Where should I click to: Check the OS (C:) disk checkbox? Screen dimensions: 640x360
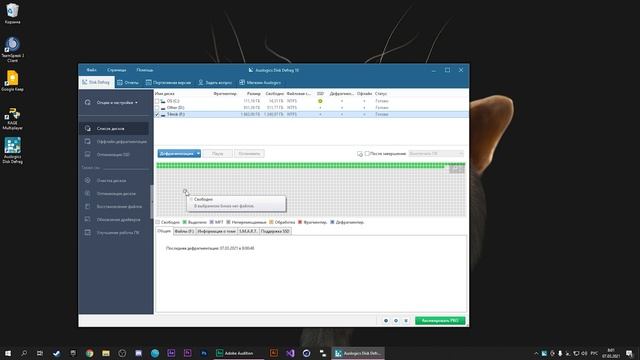[157, 101]
